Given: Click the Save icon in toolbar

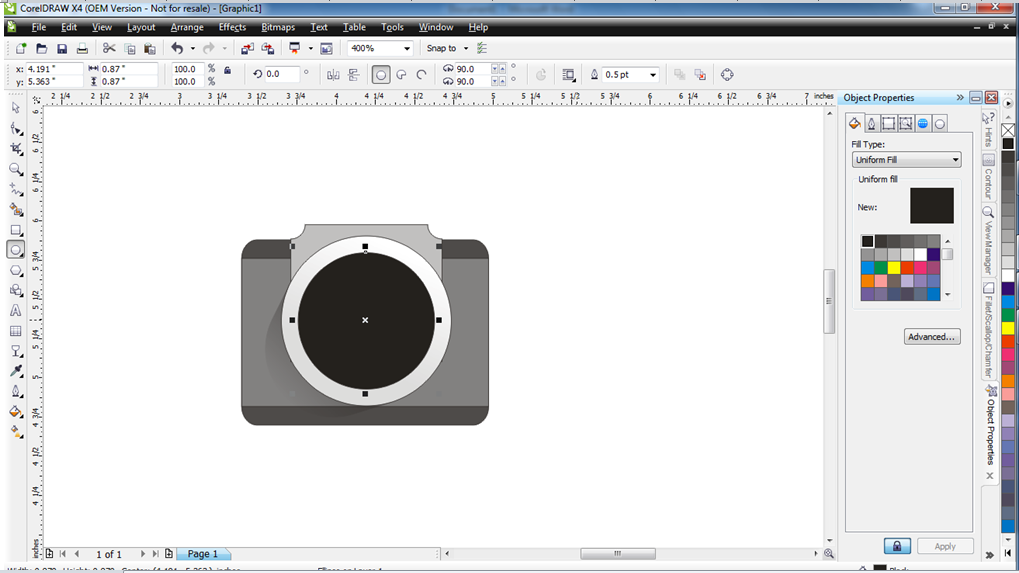Looking at the screenshot, I should [x=62, y=48].
